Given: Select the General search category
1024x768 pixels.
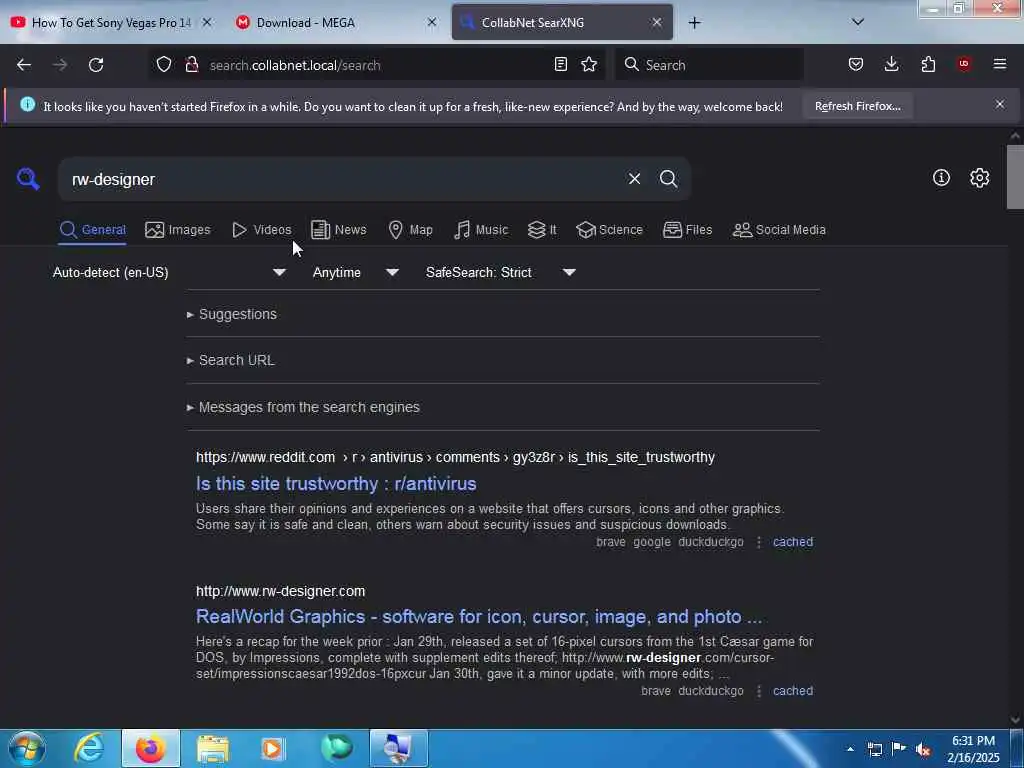Looking at the screenshot, I should pos(92,230).
